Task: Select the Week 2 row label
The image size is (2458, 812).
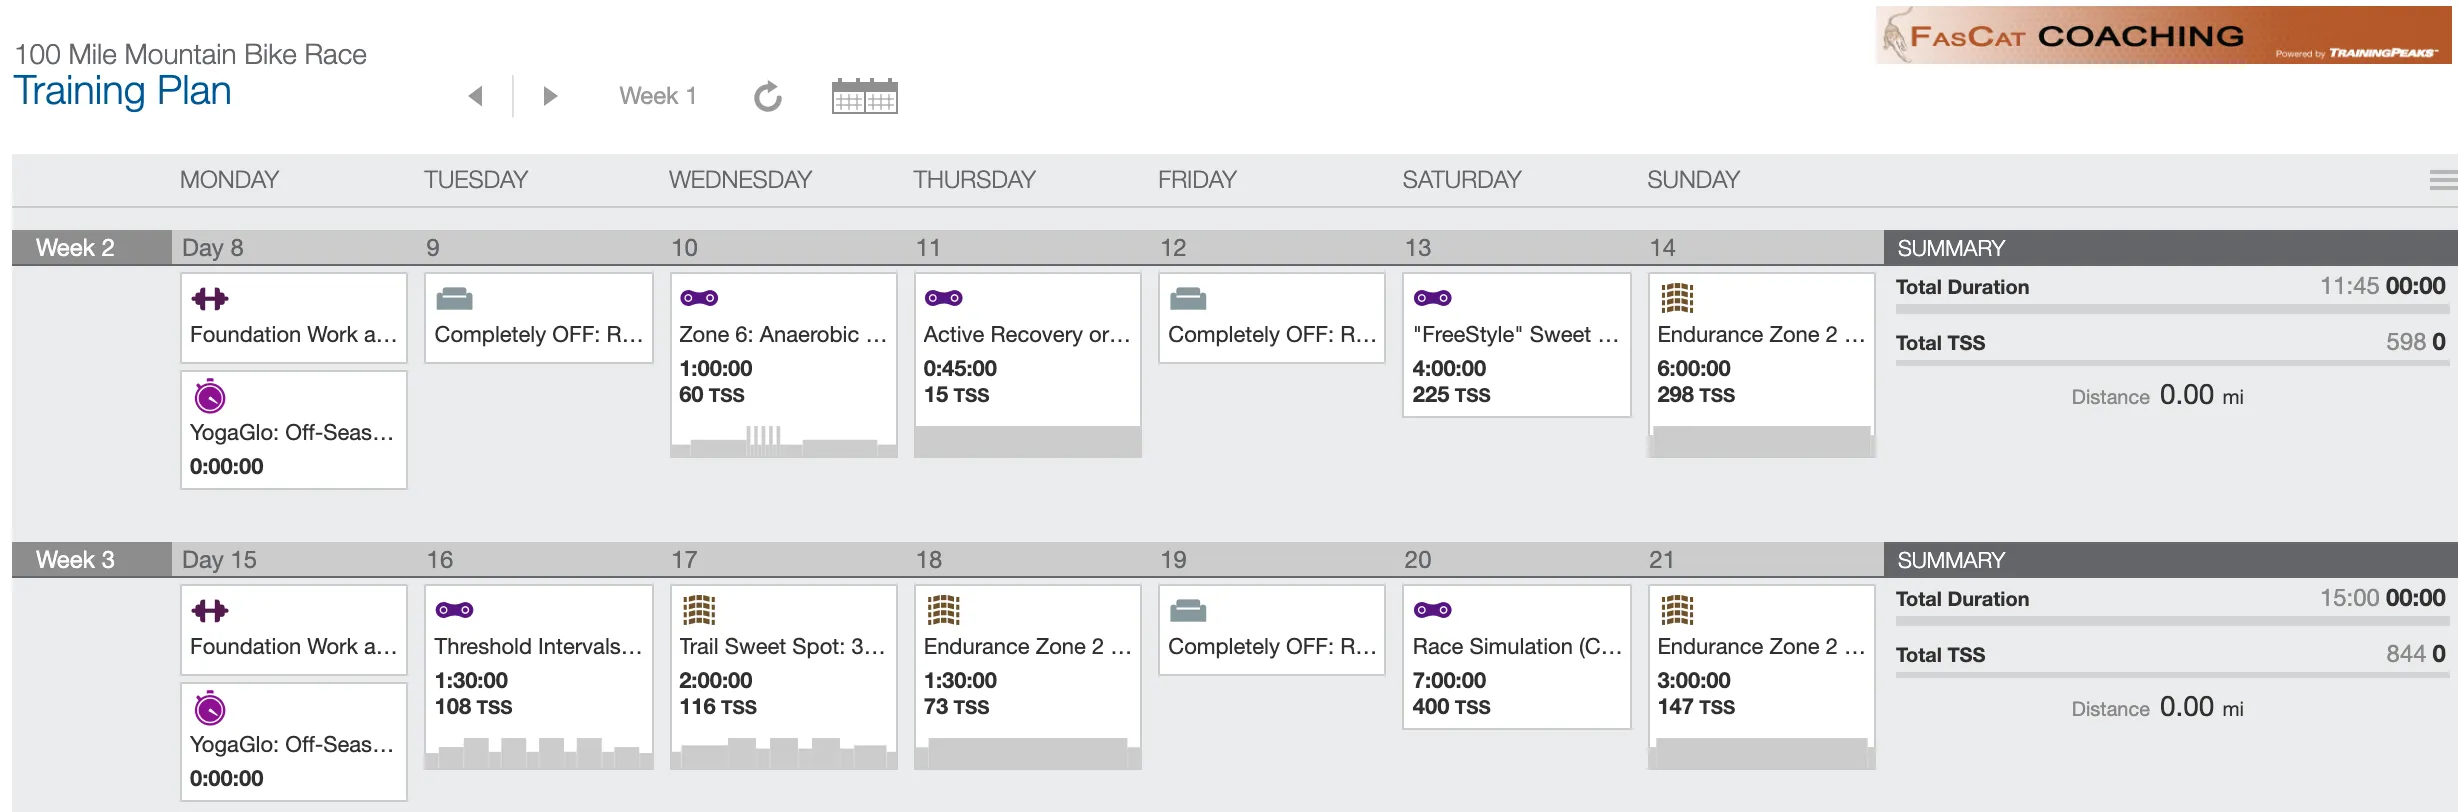Action: point(76,248)
